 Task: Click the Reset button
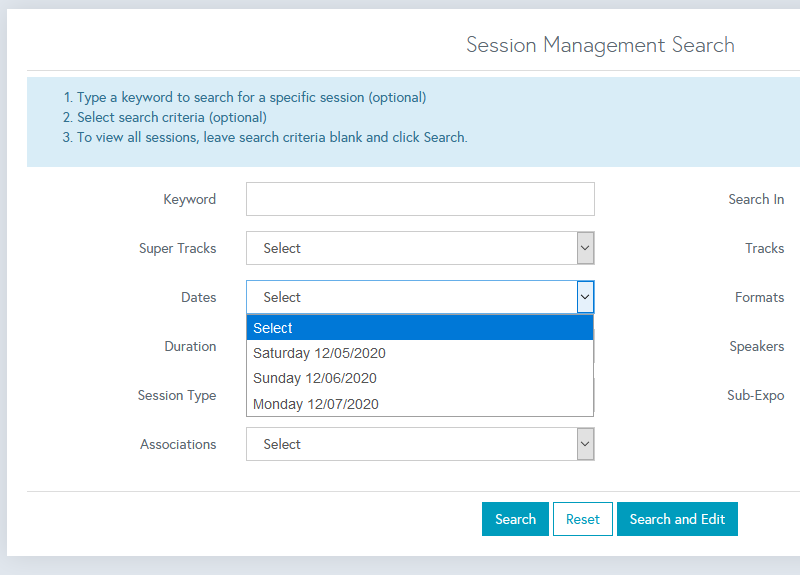[583, 519]
